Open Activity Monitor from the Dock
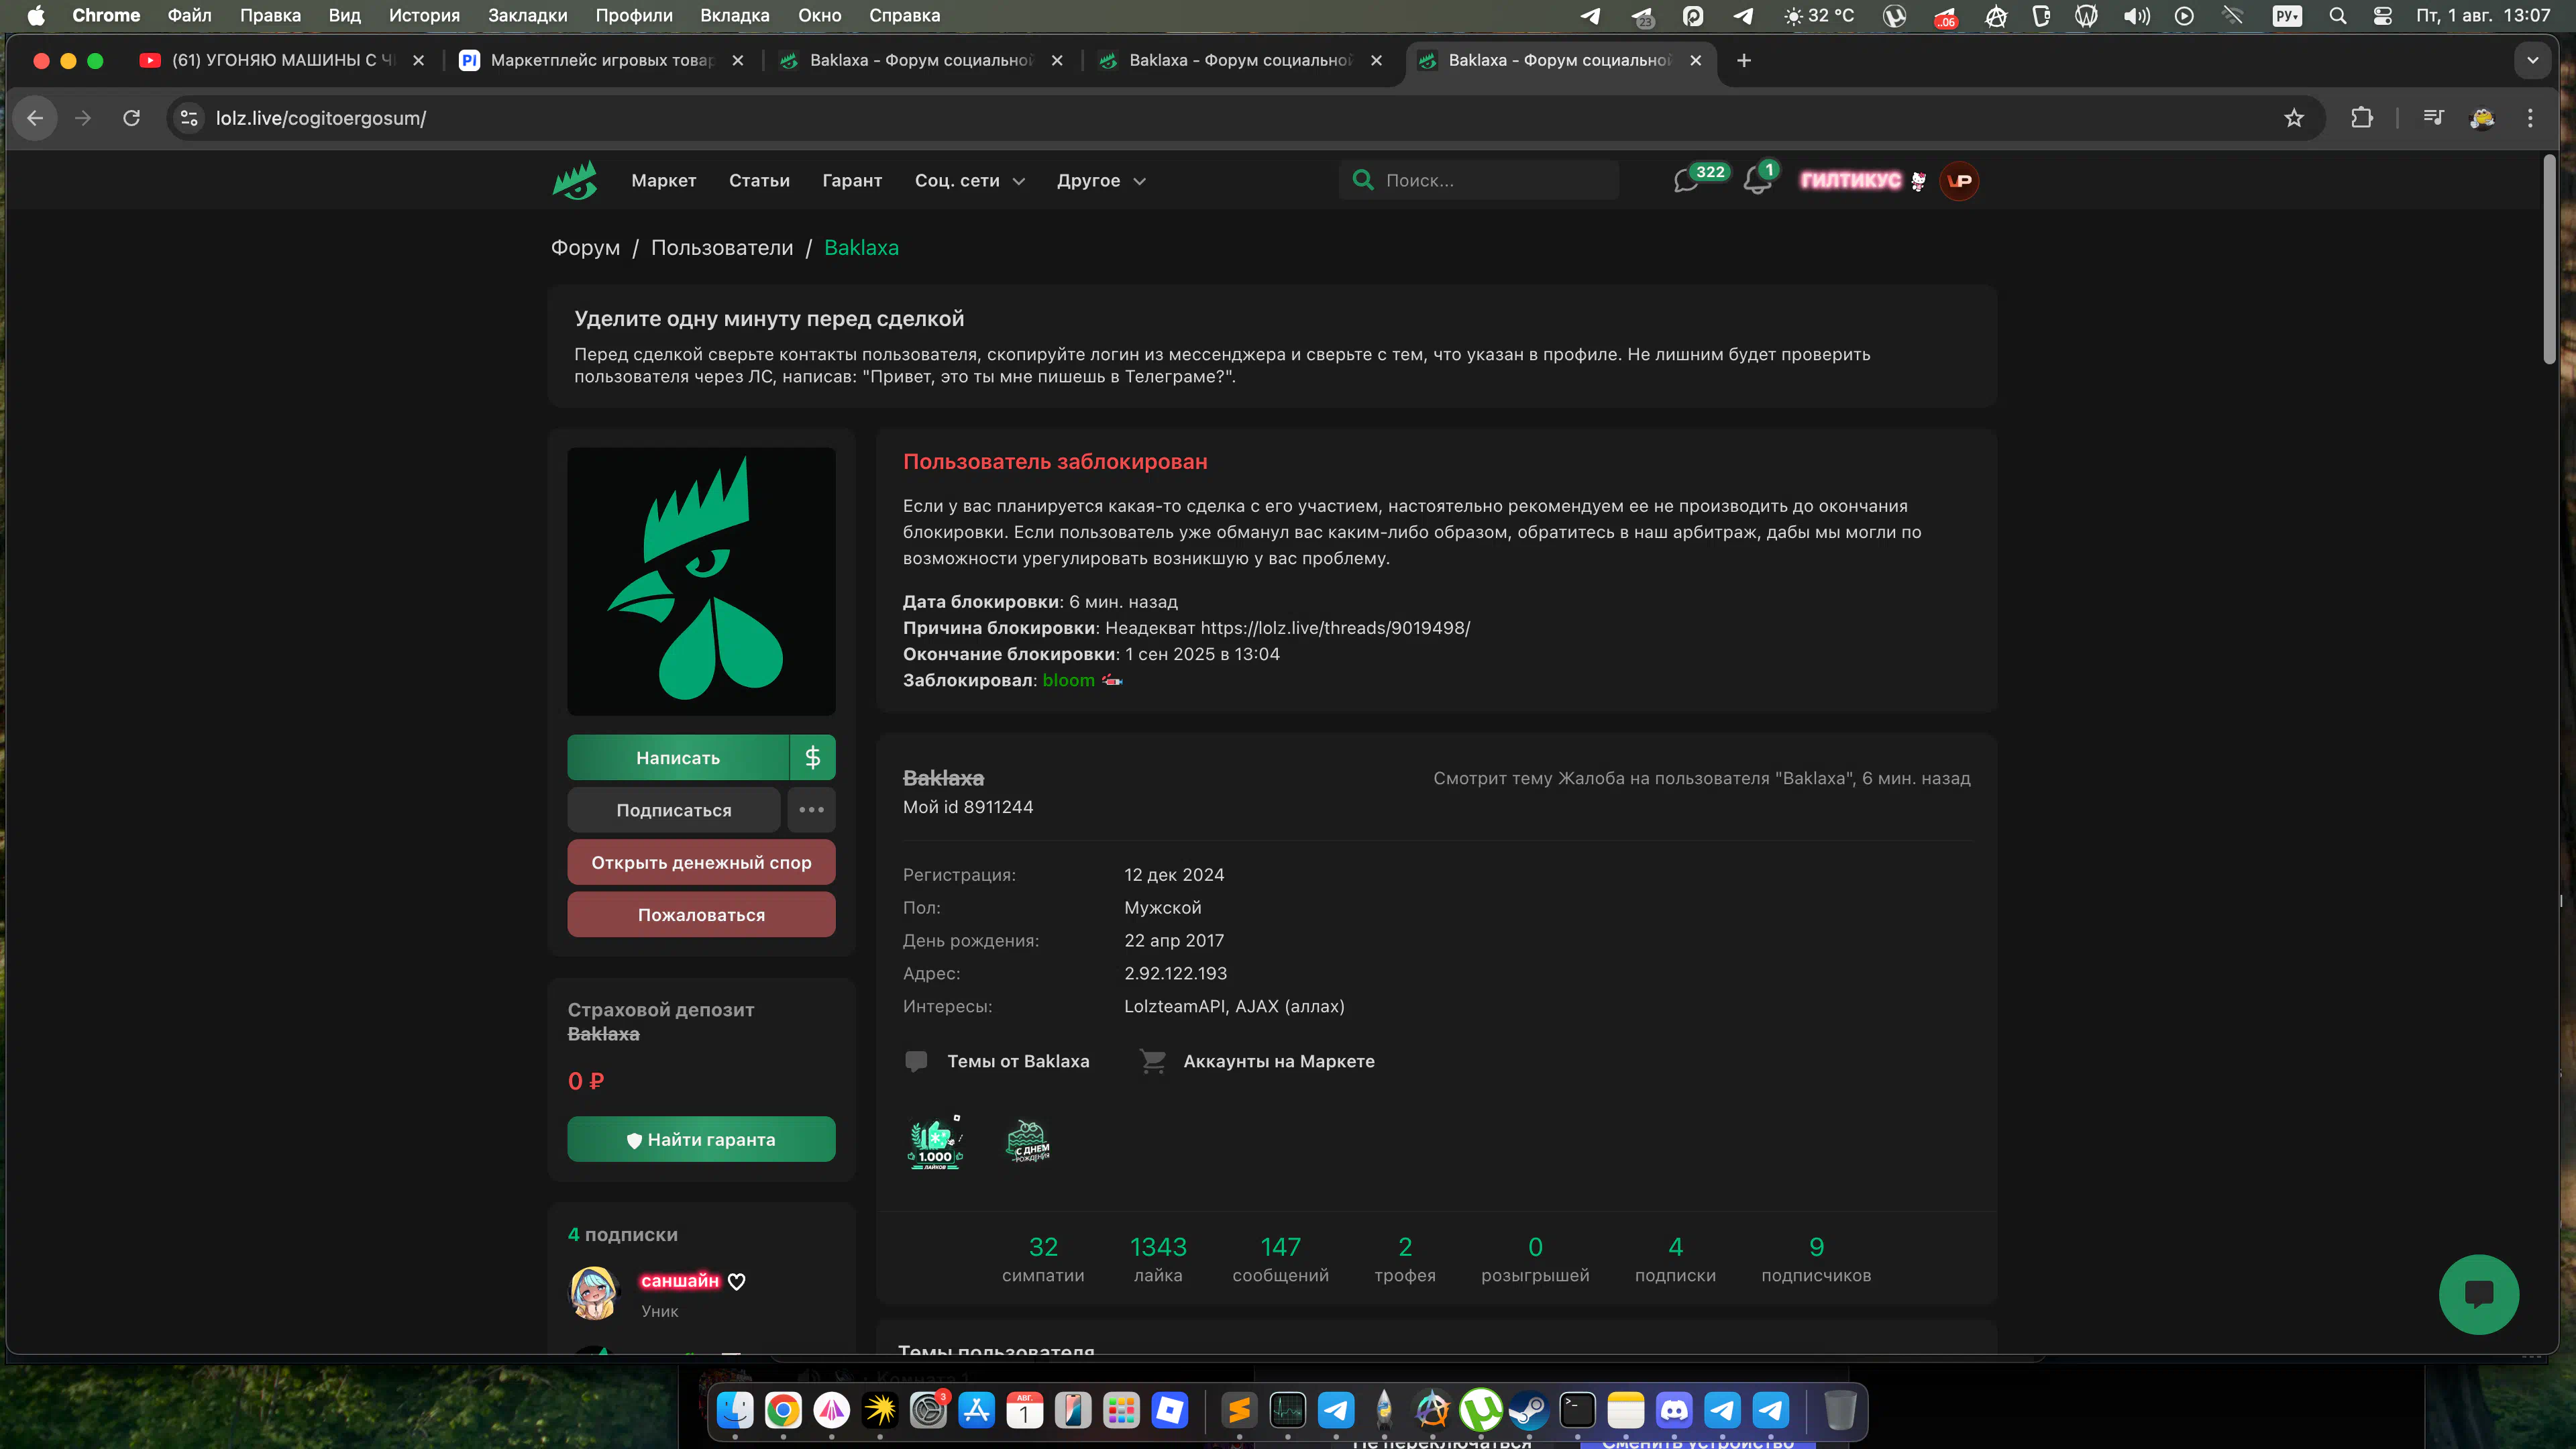Screen dimensions: 2576x1449 click(1287, 1410)
